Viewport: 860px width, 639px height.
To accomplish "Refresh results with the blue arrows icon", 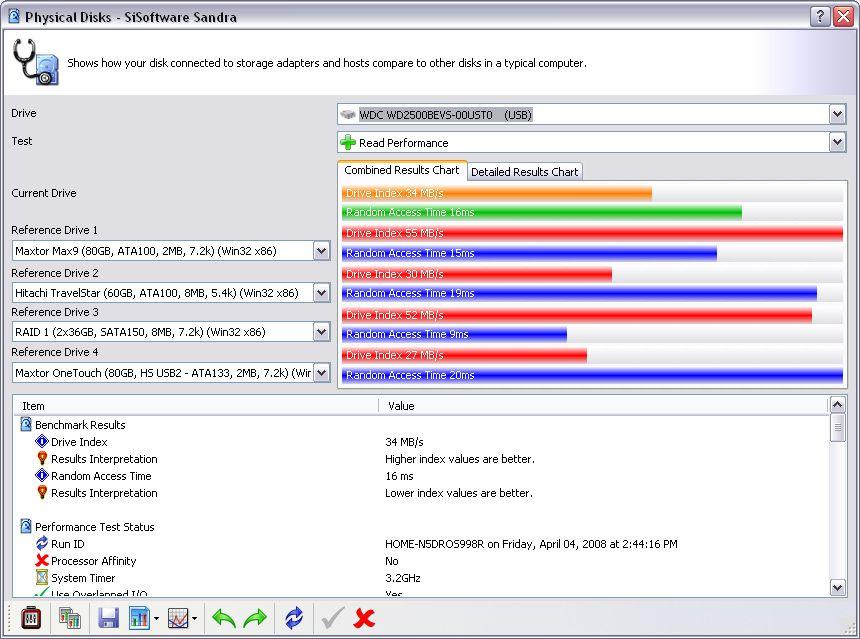I will pos(295,618).
